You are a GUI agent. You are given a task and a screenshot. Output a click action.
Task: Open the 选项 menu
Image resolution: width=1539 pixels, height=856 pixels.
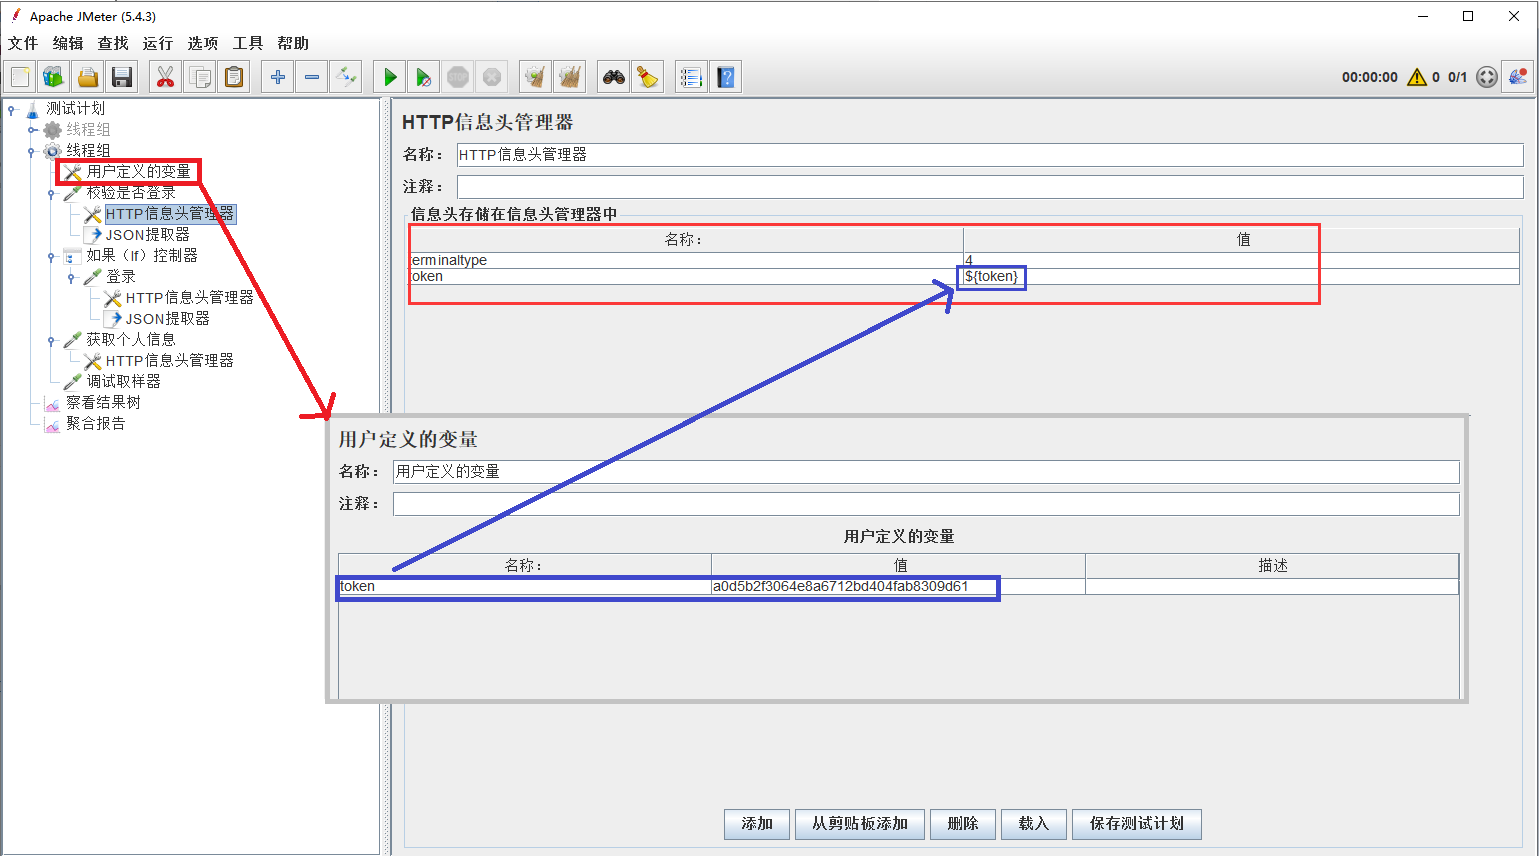[x=203, y=43]
